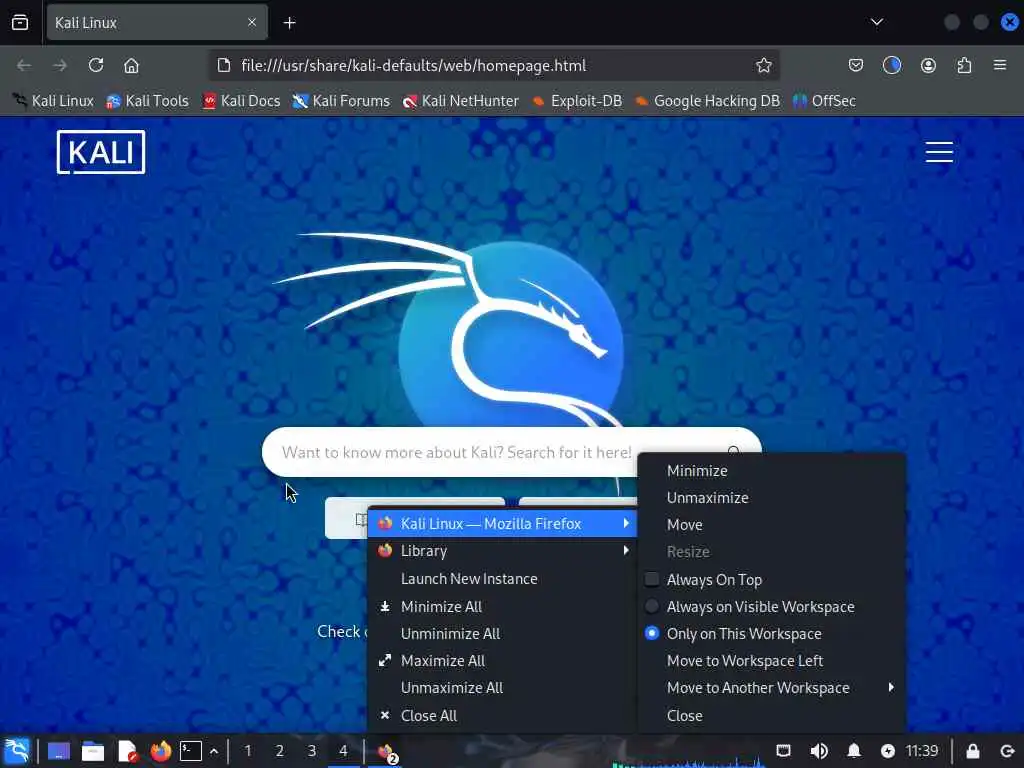Select Unmaximize in the submenu
Image resolution: width=1024 pixels, height=768 pixels.
772,498
